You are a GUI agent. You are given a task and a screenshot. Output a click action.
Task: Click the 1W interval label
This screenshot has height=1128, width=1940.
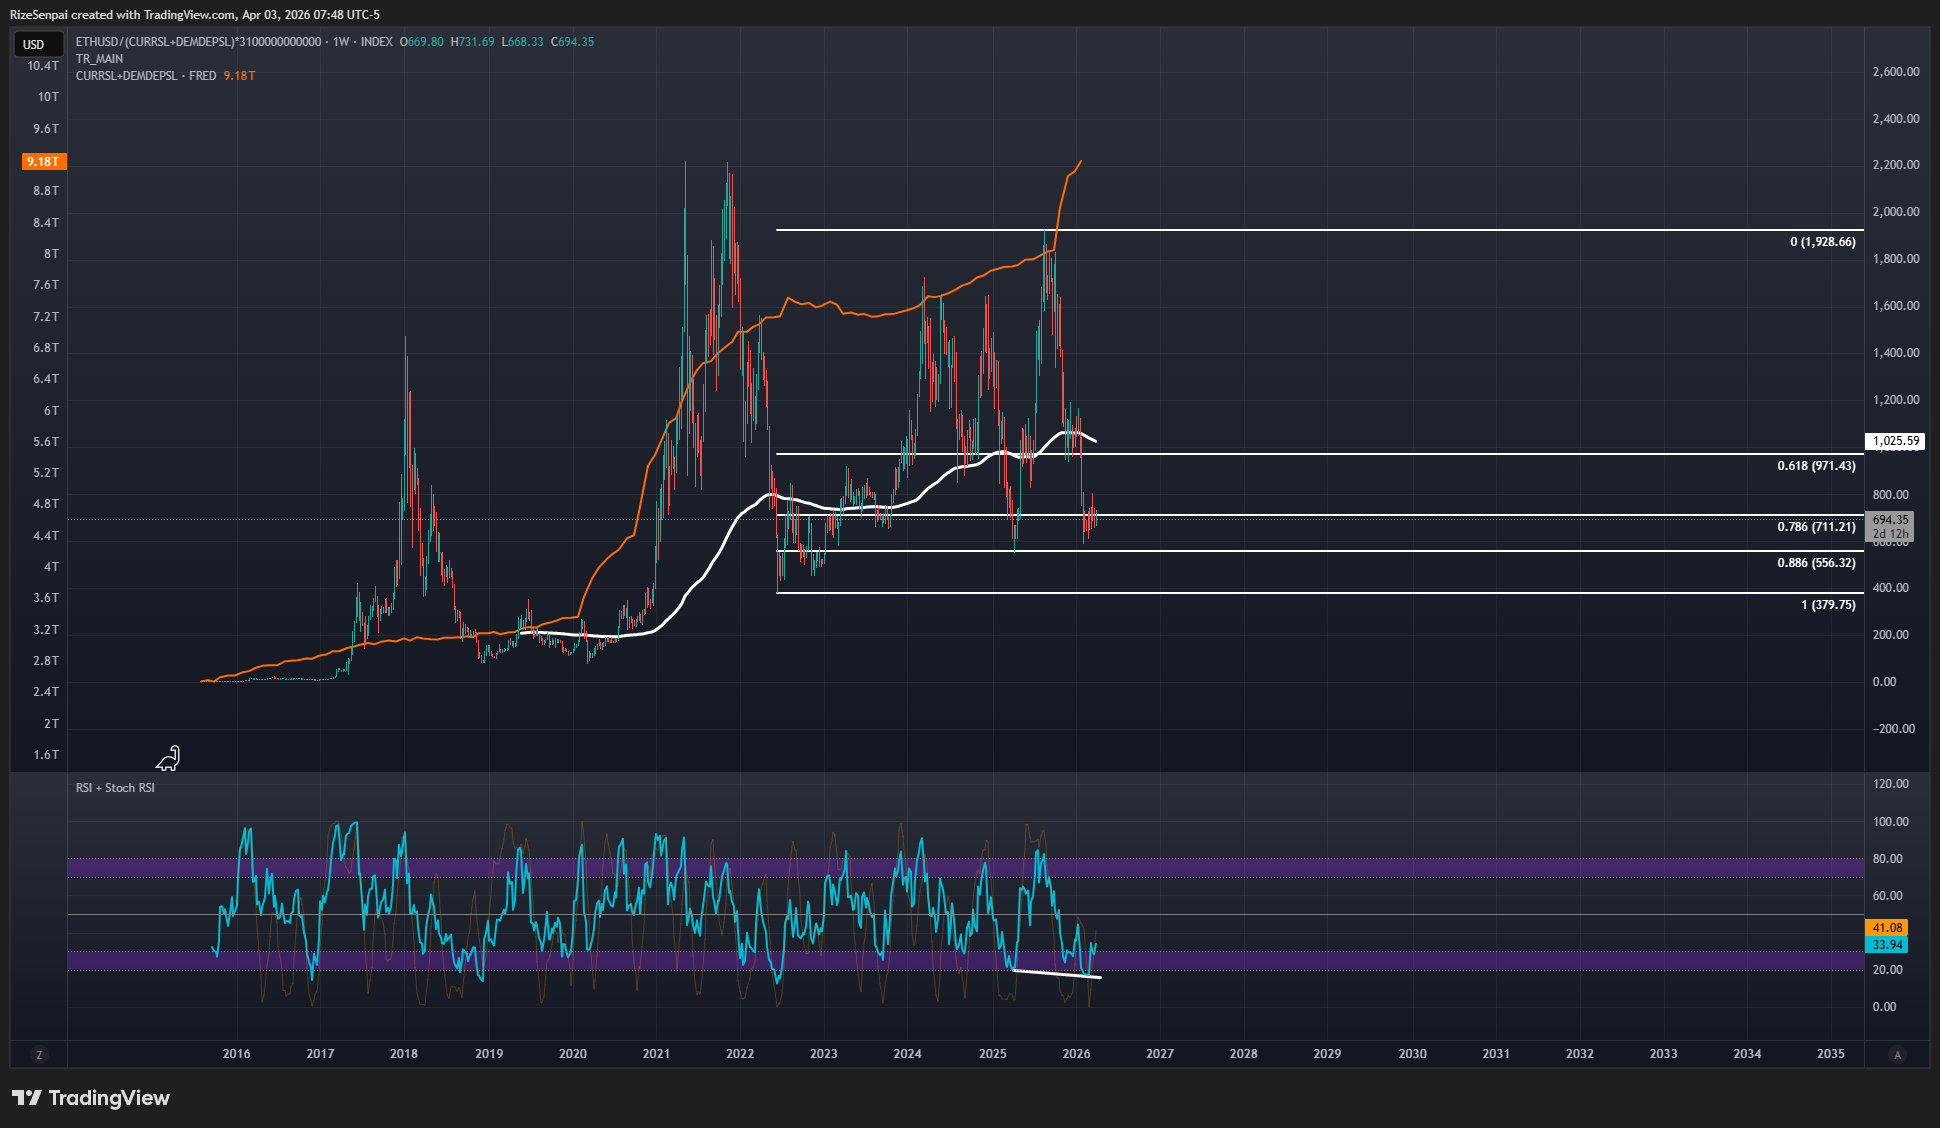tap(341, 42)
